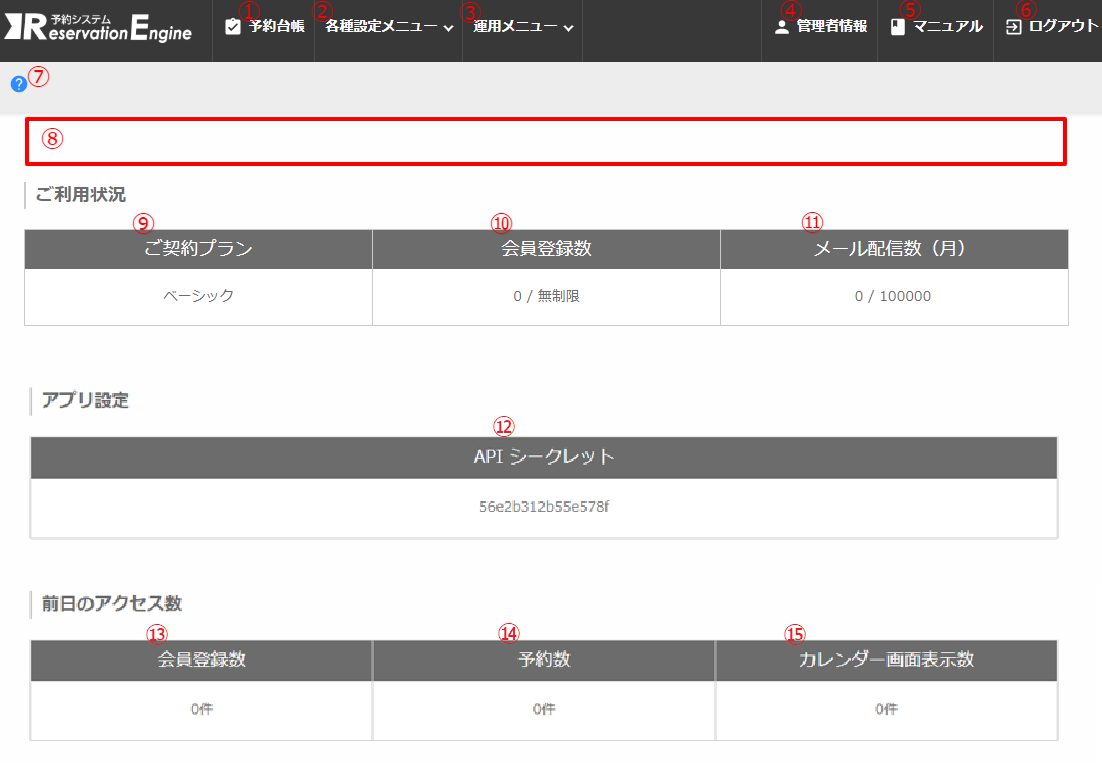Expand the 運用メニュー chevron arrow
The height and width of the screenshot is (766, 1102).
(x=568, y=28)
